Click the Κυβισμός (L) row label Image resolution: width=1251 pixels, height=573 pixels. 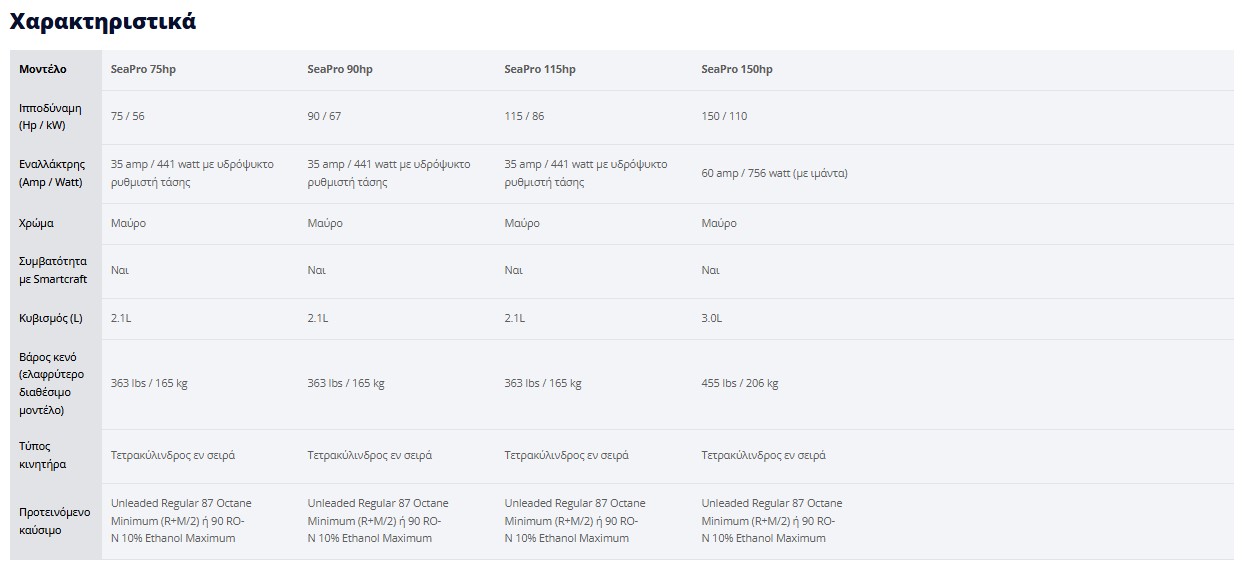51,318
